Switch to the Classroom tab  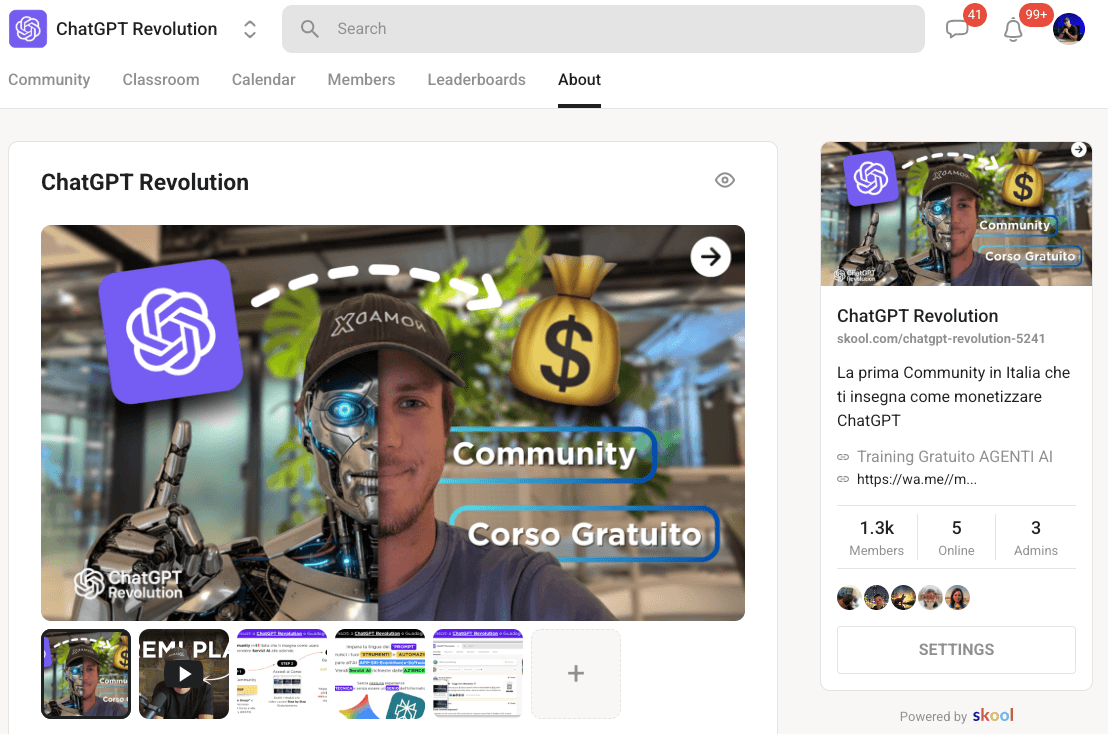coord(161,80)
